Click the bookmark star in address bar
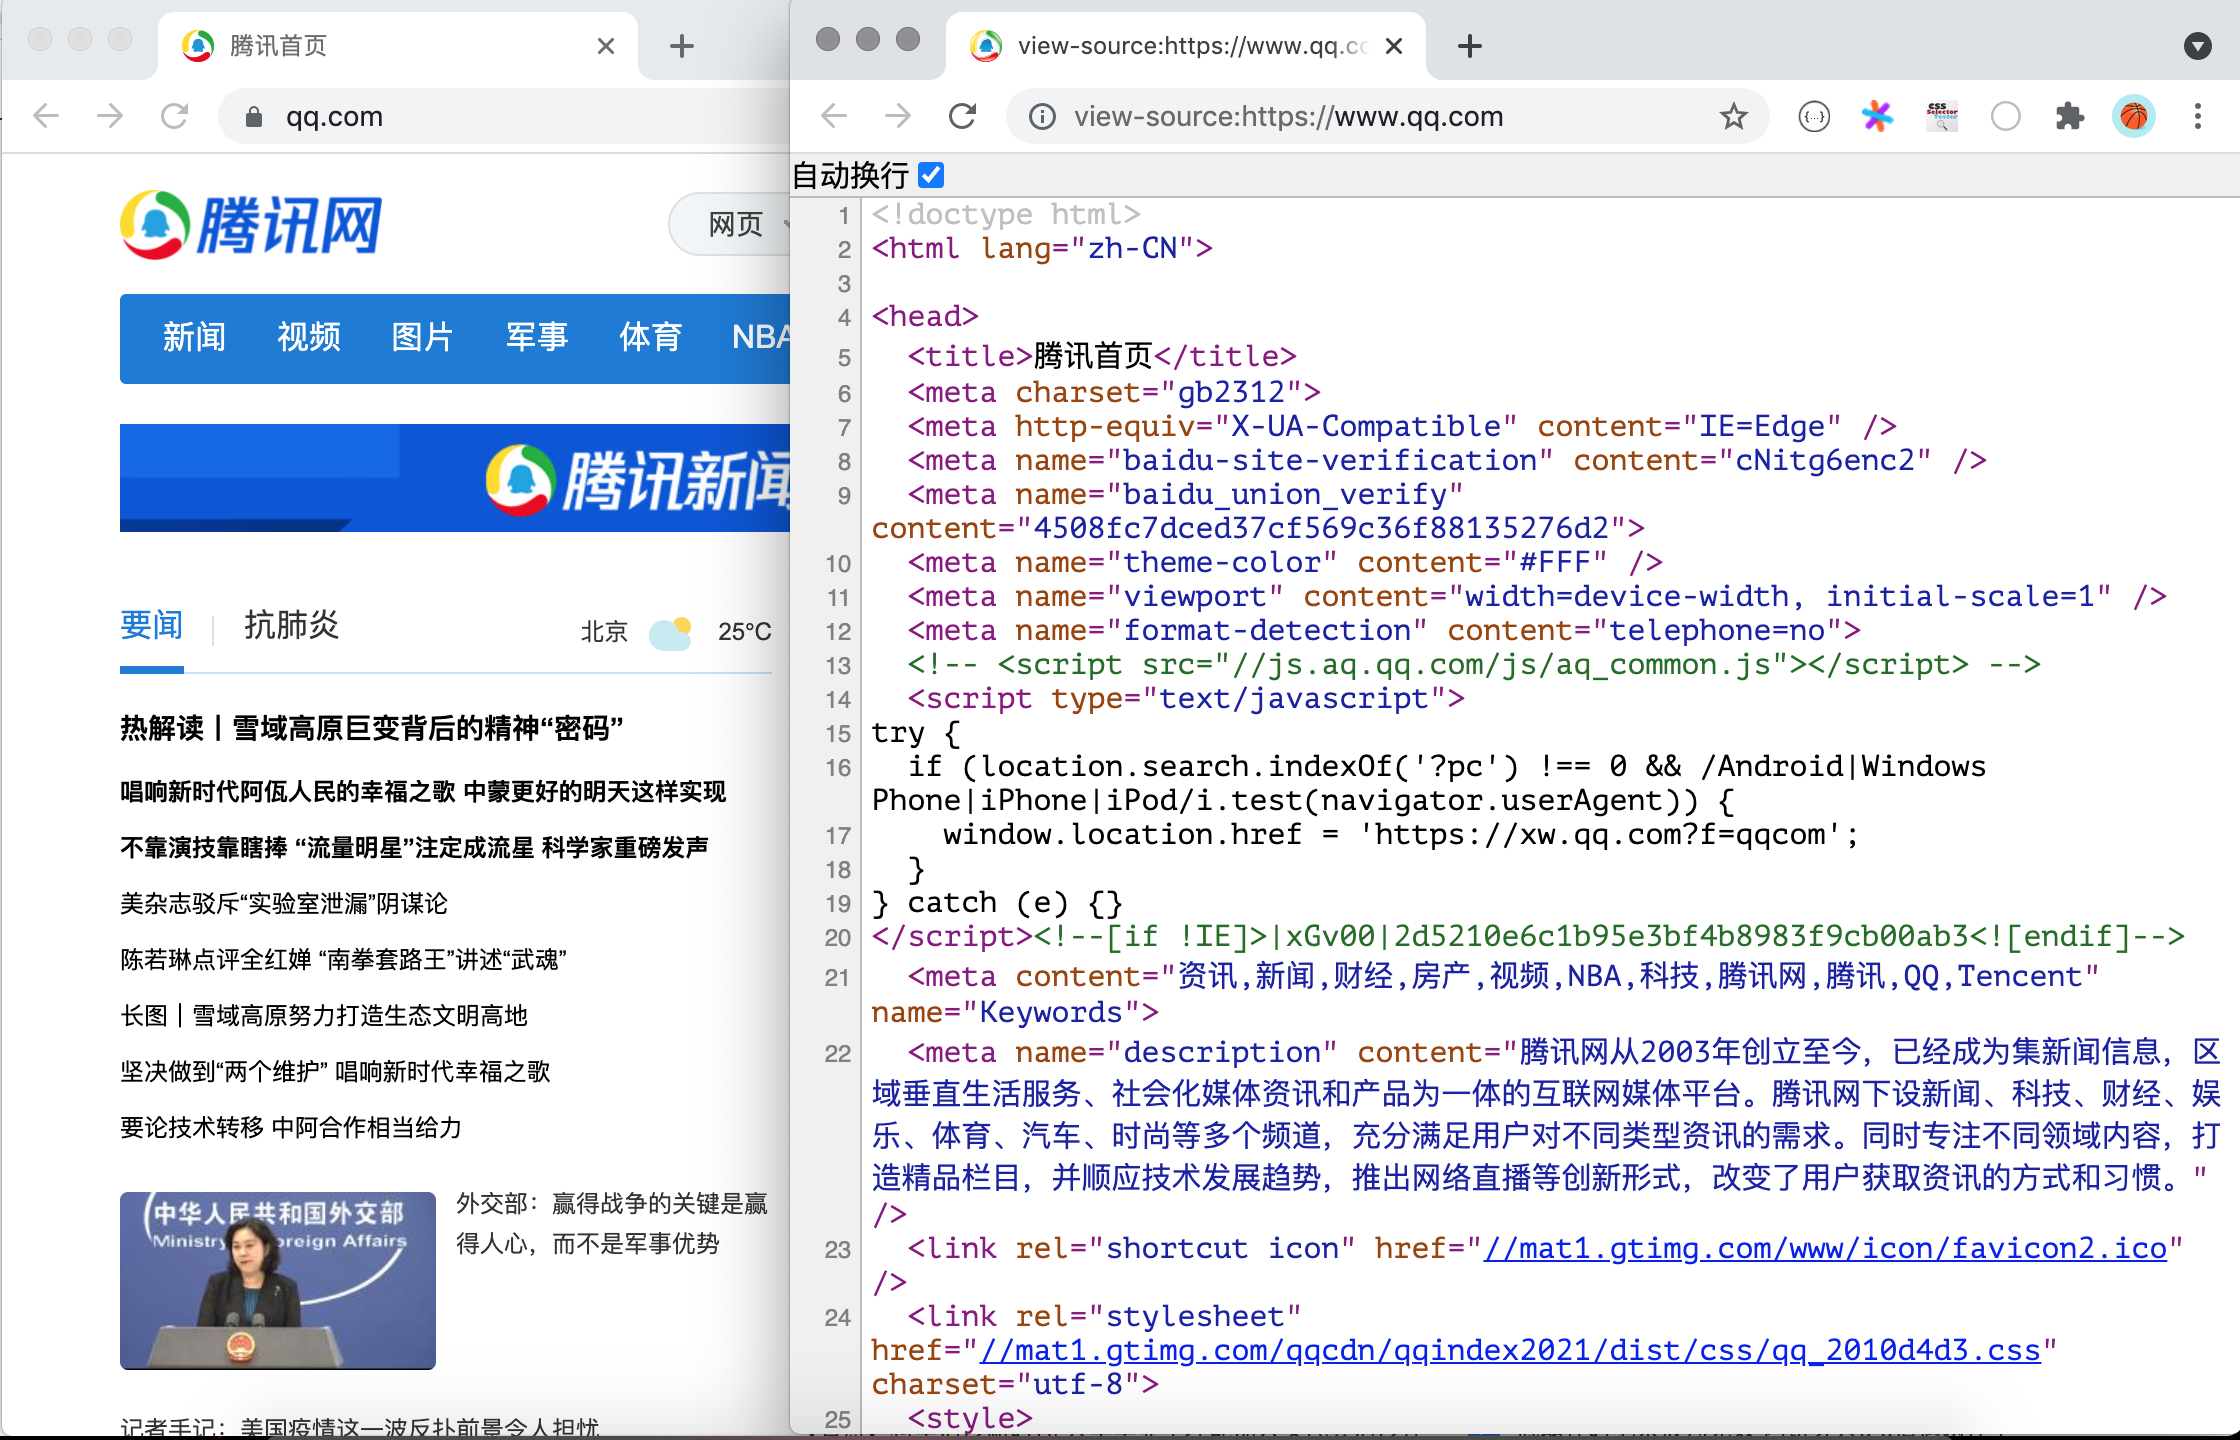 pyautogui.click(x=1733, y=117)
